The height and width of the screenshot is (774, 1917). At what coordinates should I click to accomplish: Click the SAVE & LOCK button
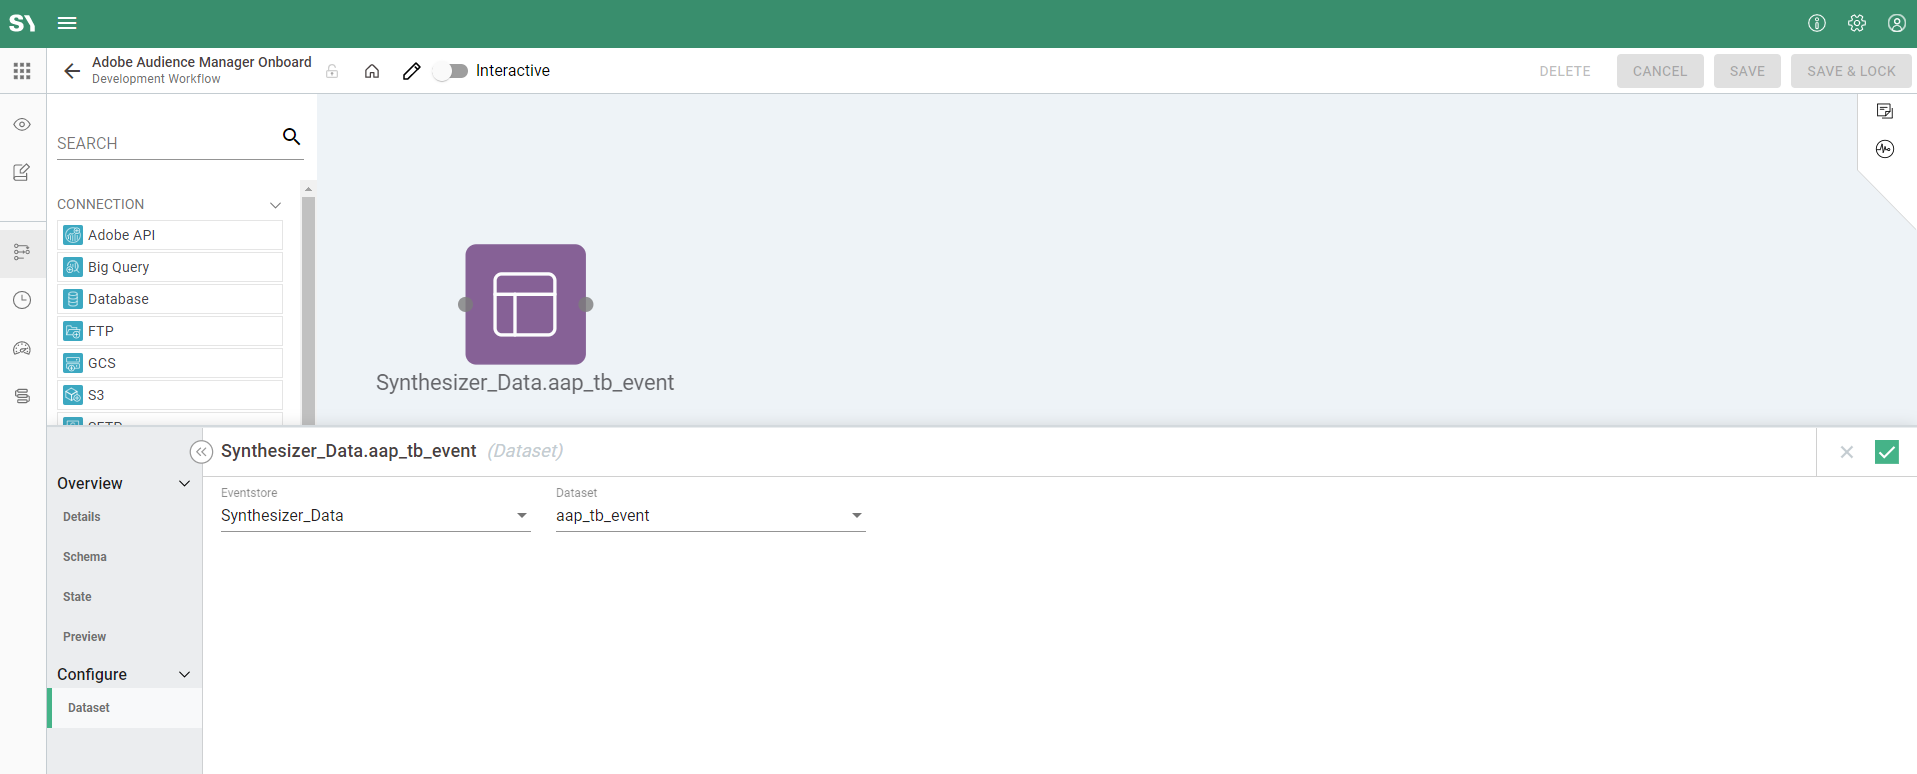[1850, 71]
